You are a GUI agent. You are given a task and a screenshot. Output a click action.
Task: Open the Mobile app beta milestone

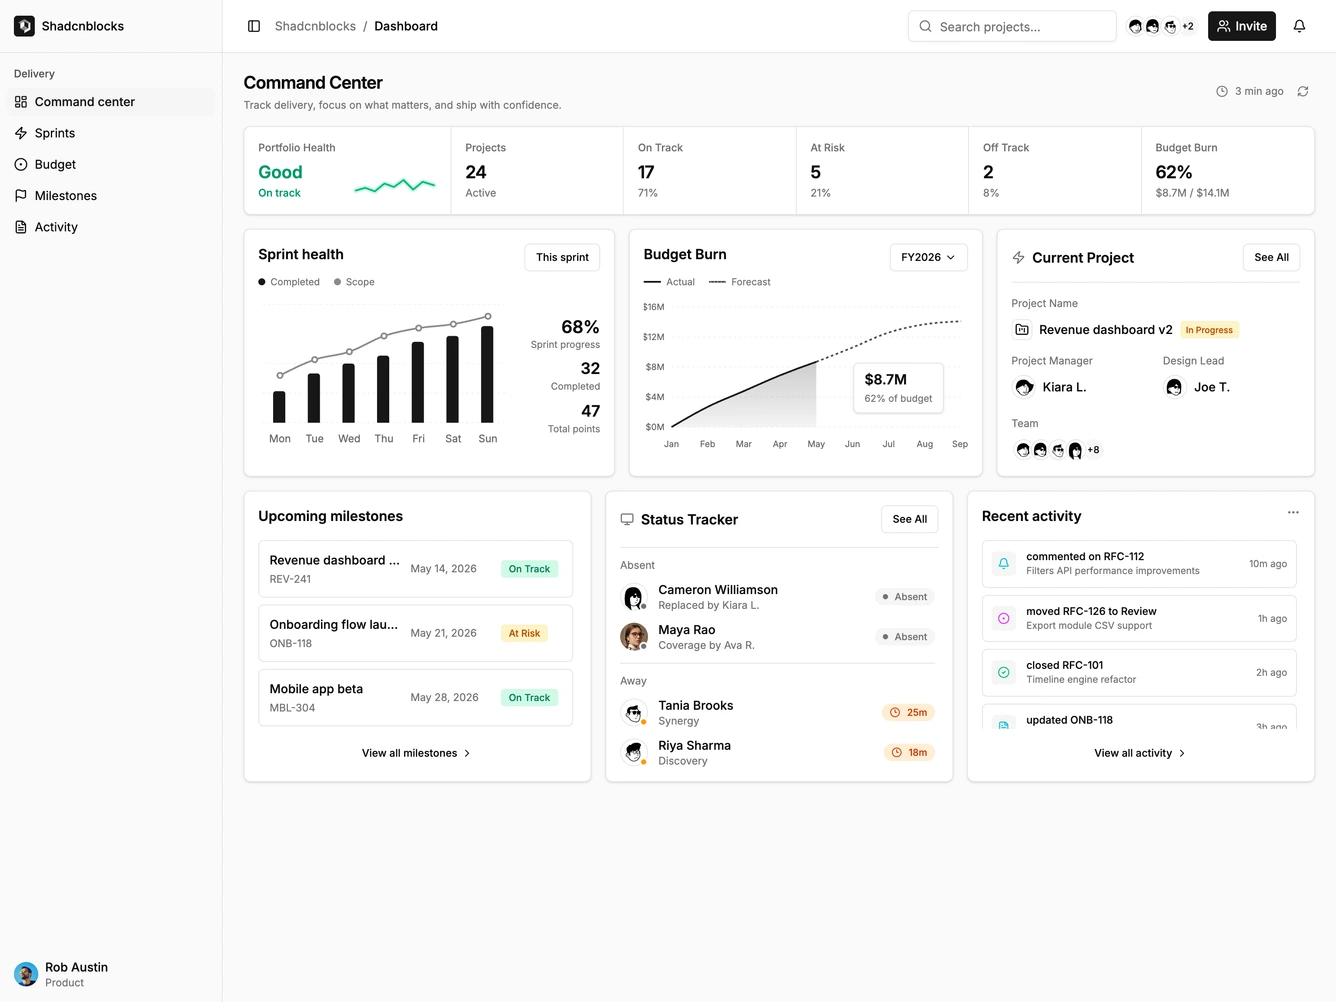coord(415,698)
